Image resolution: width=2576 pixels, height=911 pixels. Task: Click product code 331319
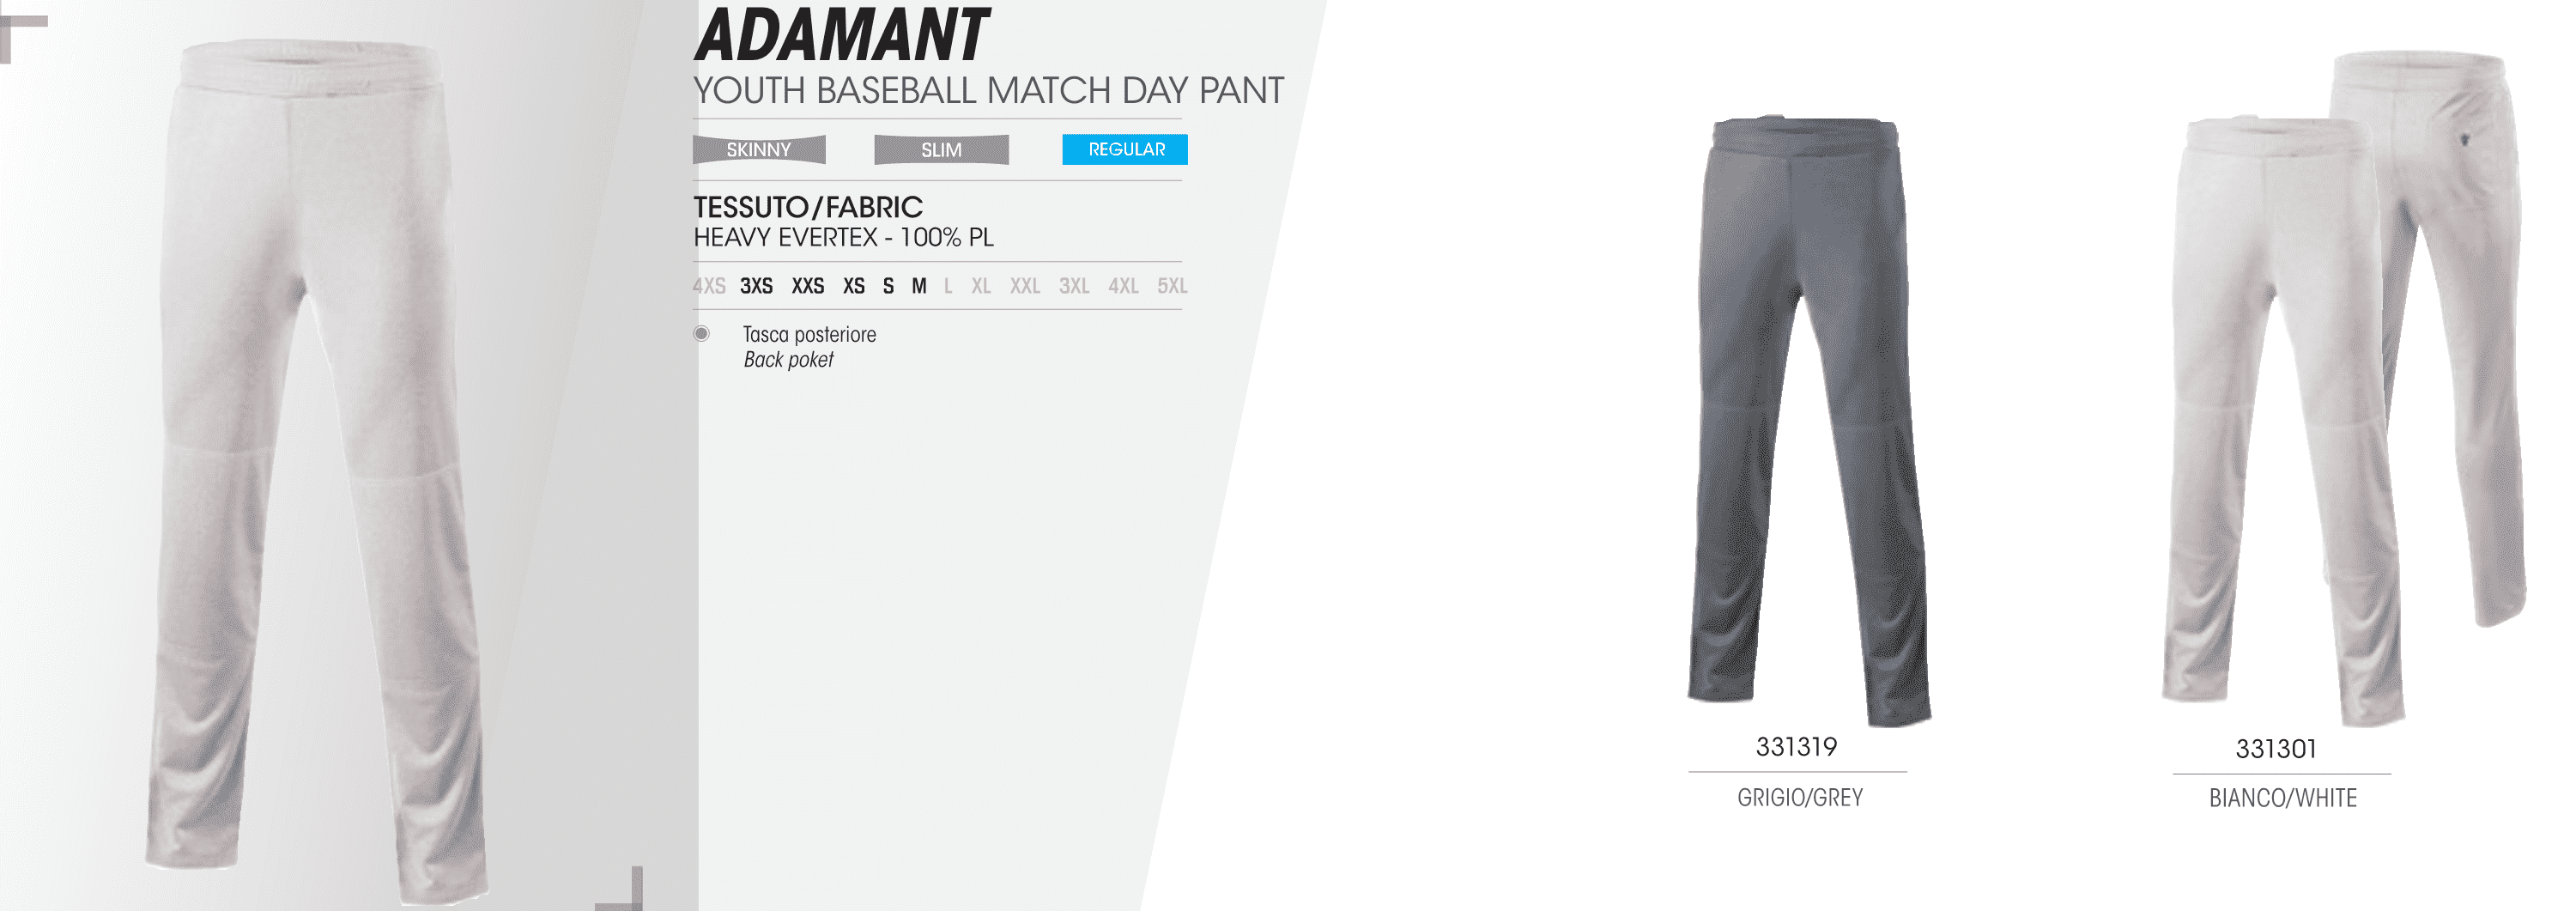[x=1797, y=747]
